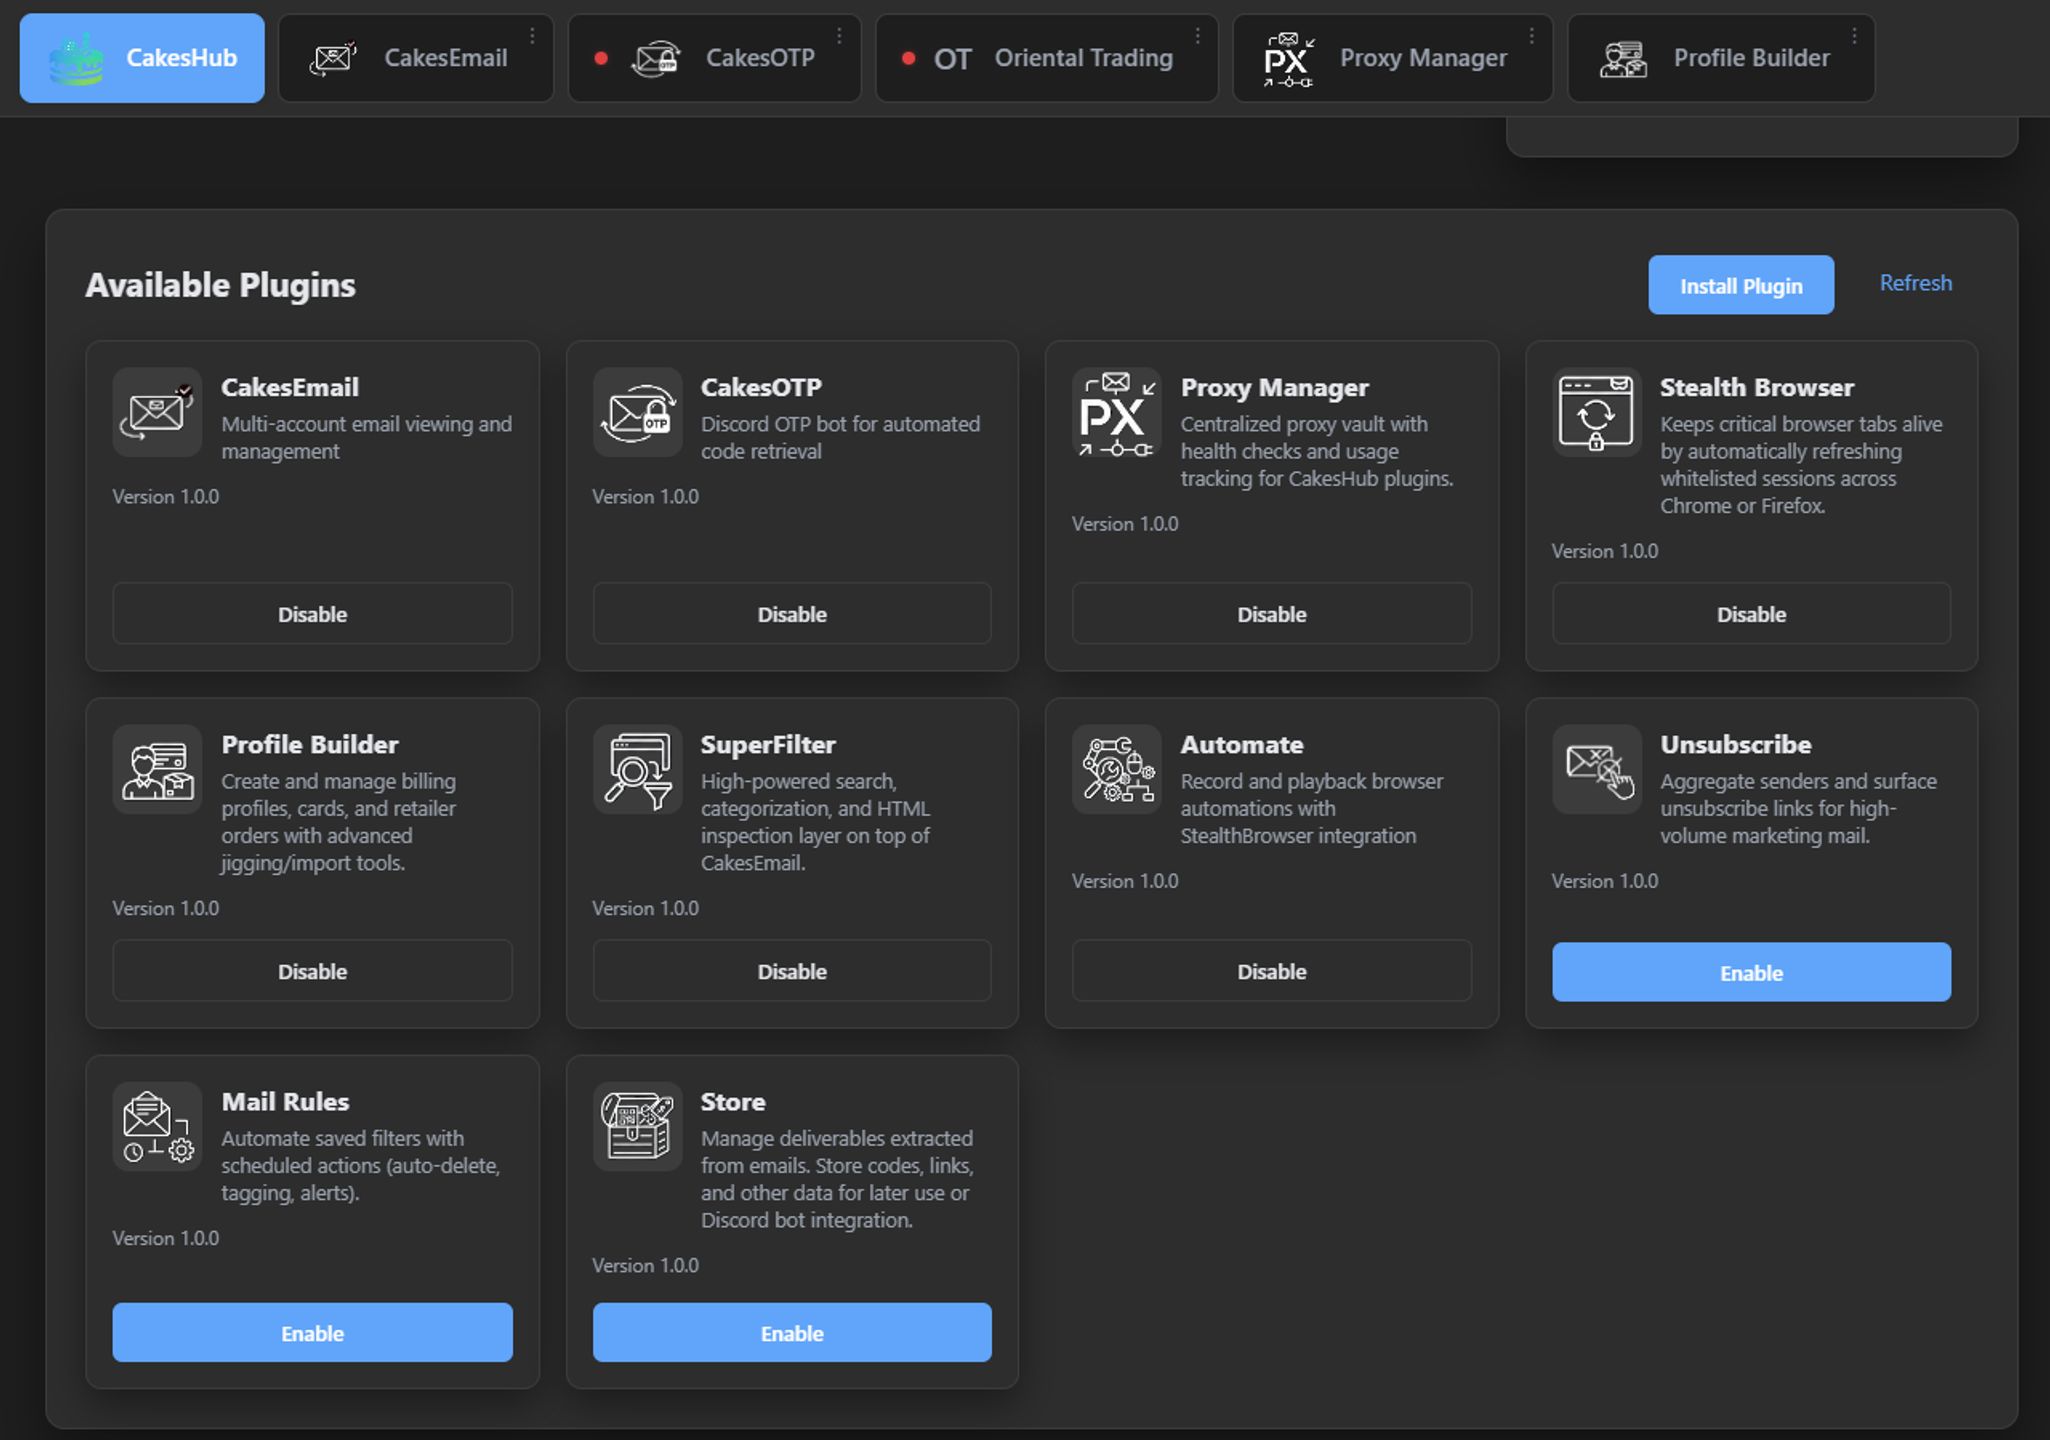Select the Proxy Manager tab
Image resolution: width=2050 pixels, height=1440 pixels.
point(1392,58)
